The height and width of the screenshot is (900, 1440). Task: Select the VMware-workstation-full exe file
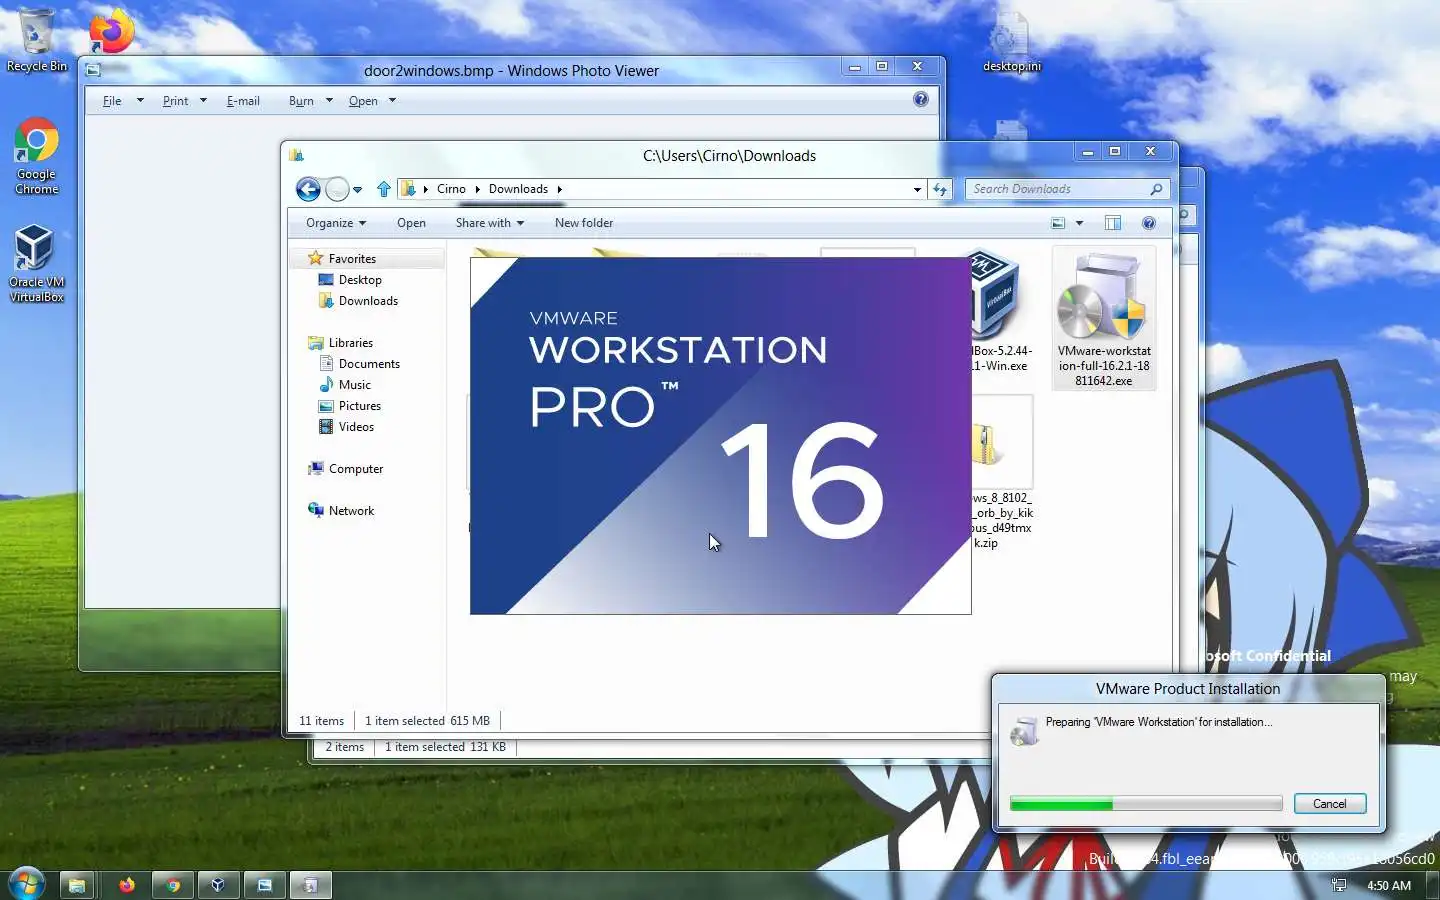[x=1104, y=318]
